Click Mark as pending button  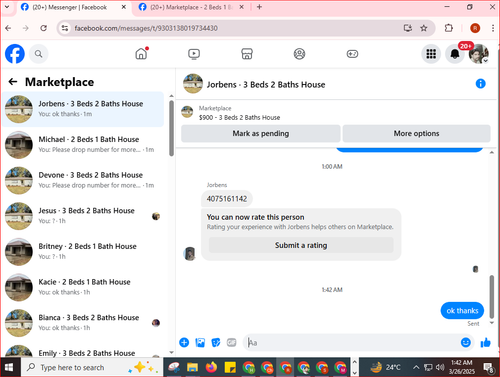[261, 133]
